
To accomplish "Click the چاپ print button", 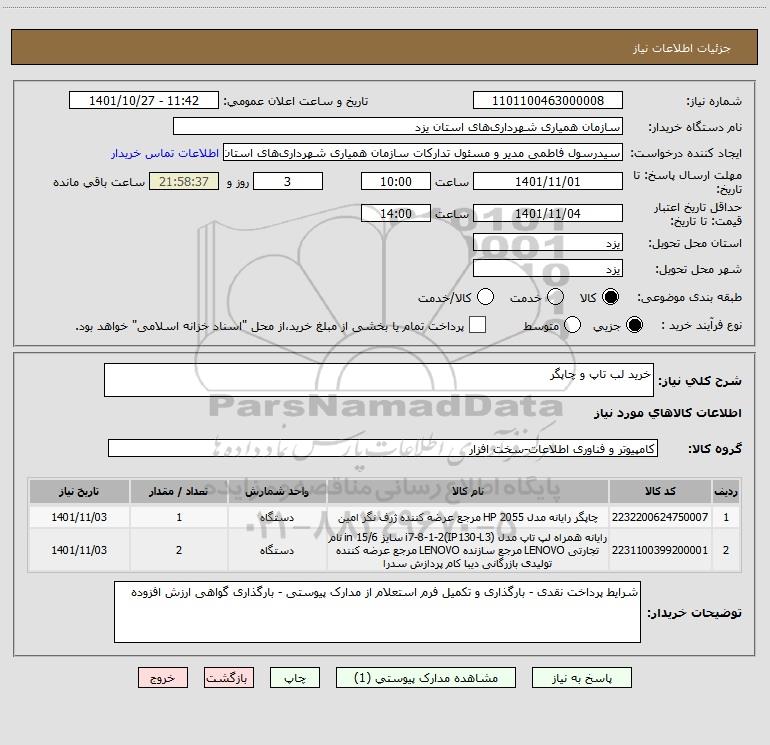I will (x=295, y=678).
